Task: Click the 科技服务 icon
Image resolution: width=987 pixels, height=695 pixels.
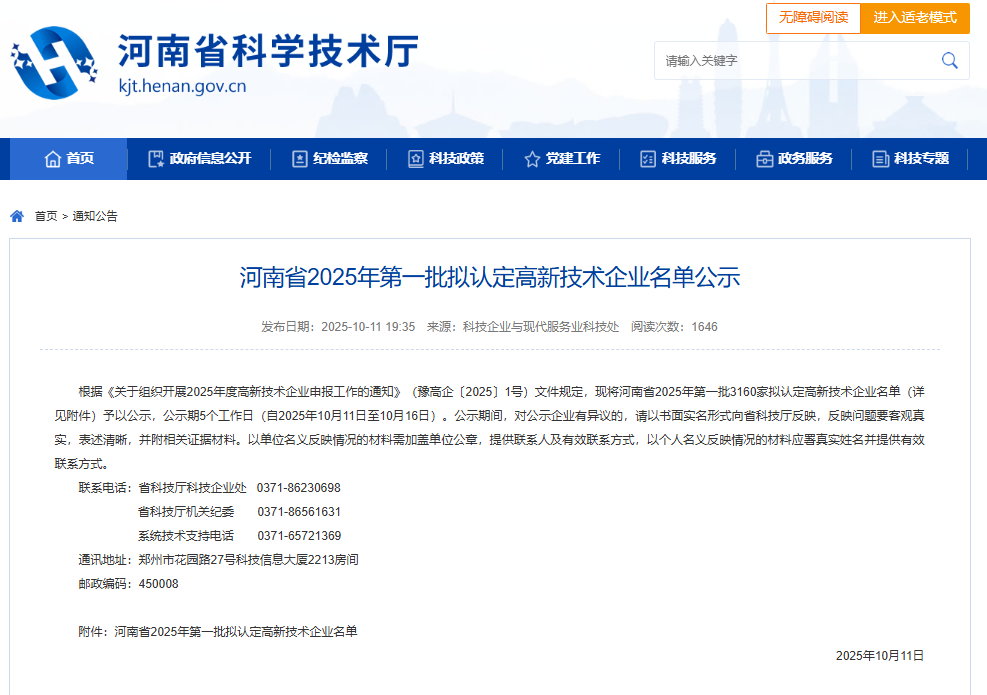Action: coord(646,158)
